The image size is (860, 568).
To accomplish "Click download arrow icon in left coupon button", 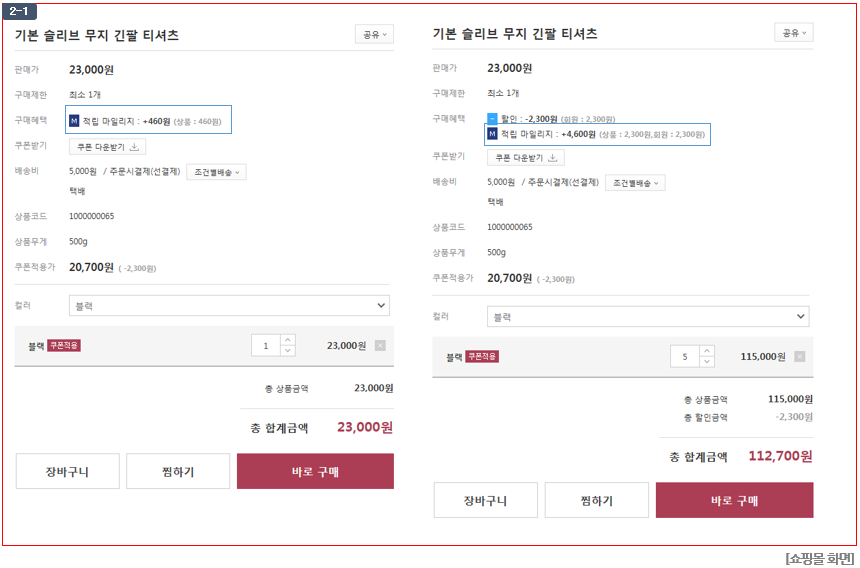I will point(134,147).
